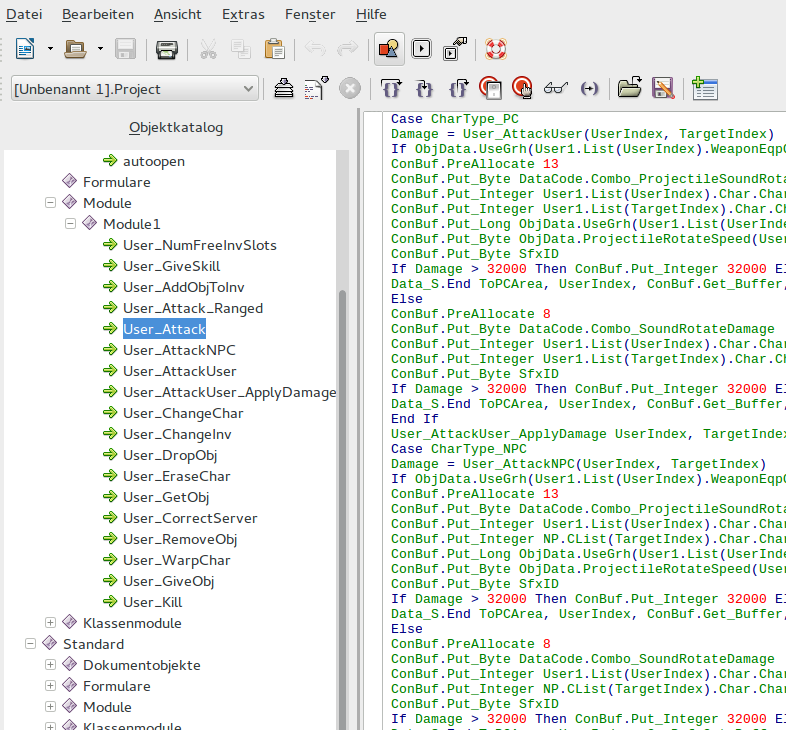Open the Extras menu
The height and width of the screenshot is (730, 786).
click(x=243, y=15)
